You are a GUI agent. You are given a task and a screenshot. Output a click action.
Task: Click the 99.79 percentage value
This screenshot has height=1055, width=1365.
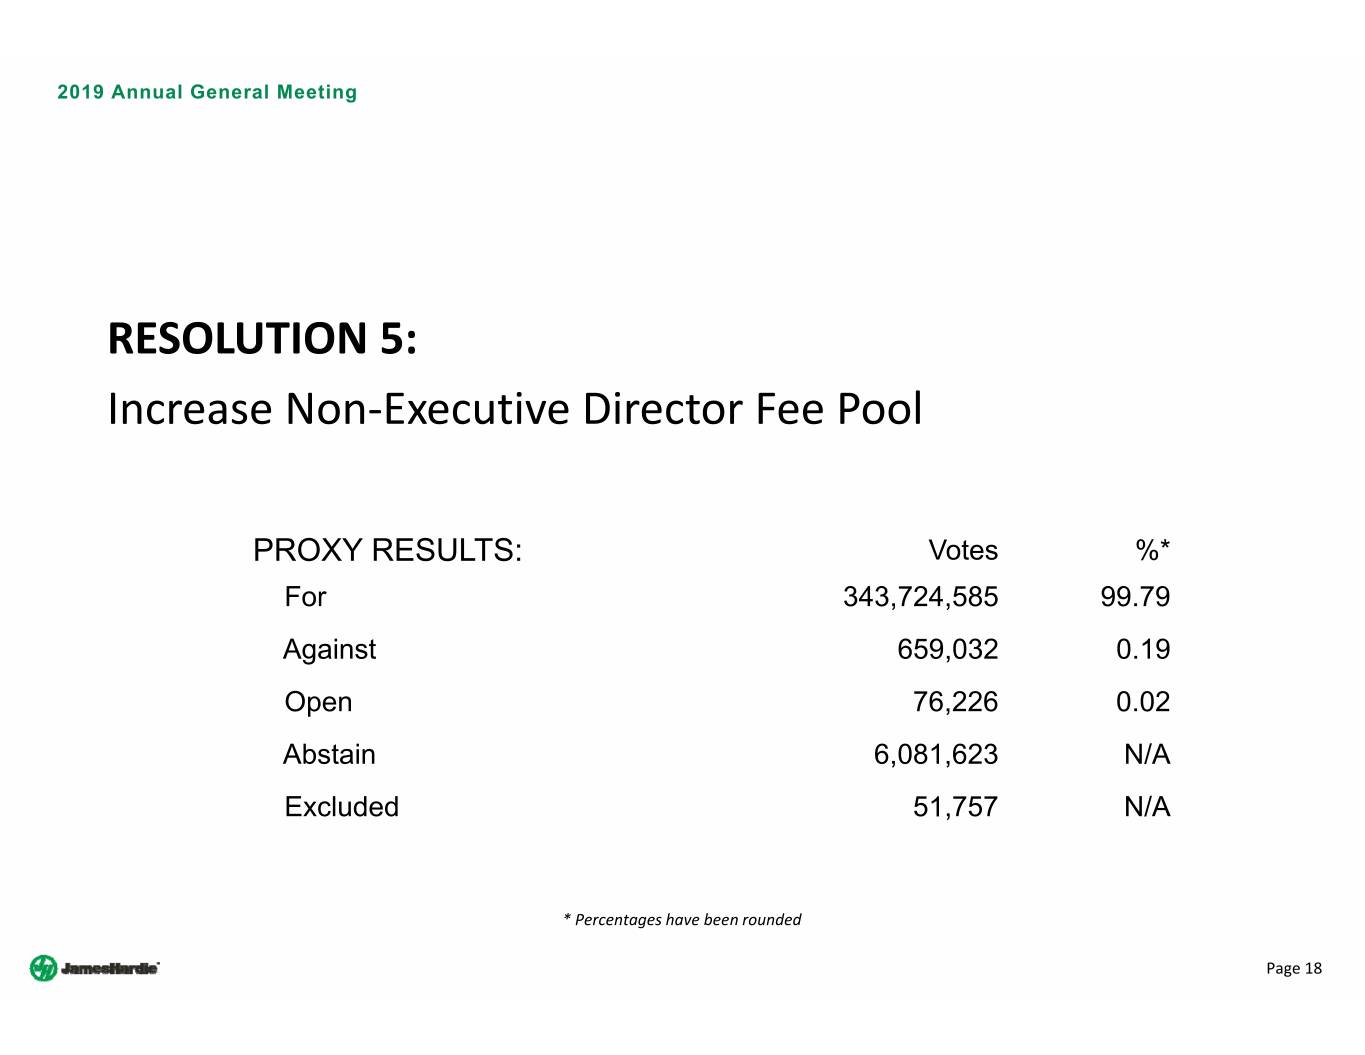click(x=1135, y=597)
